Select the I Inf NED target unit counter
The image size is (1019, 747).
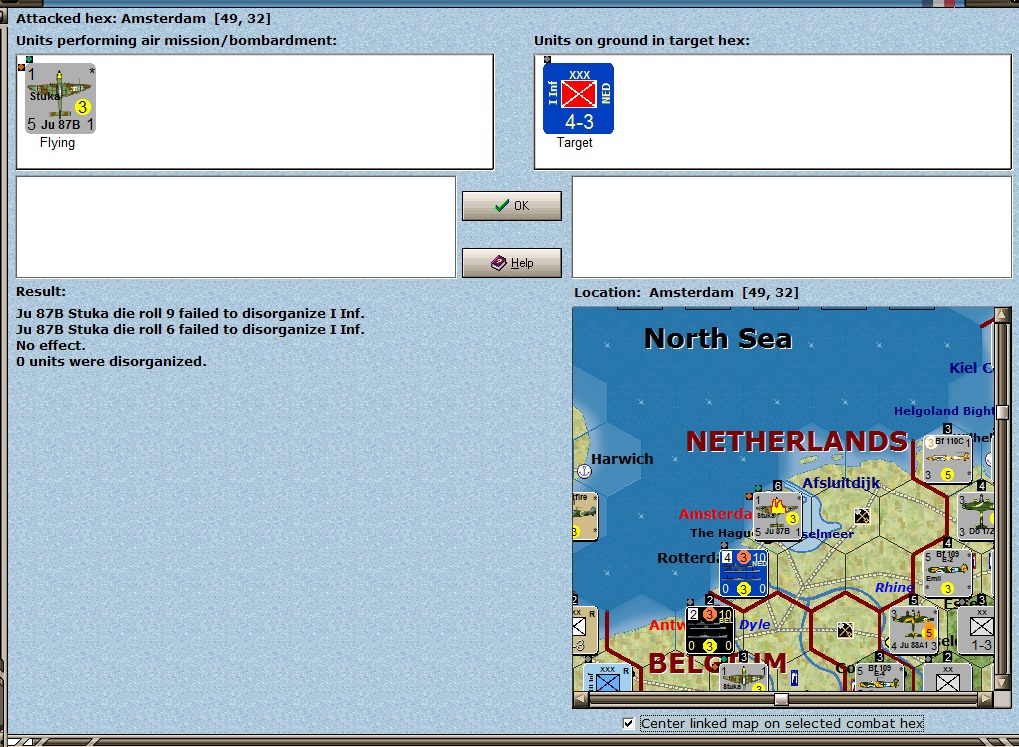tap(578, 98)
